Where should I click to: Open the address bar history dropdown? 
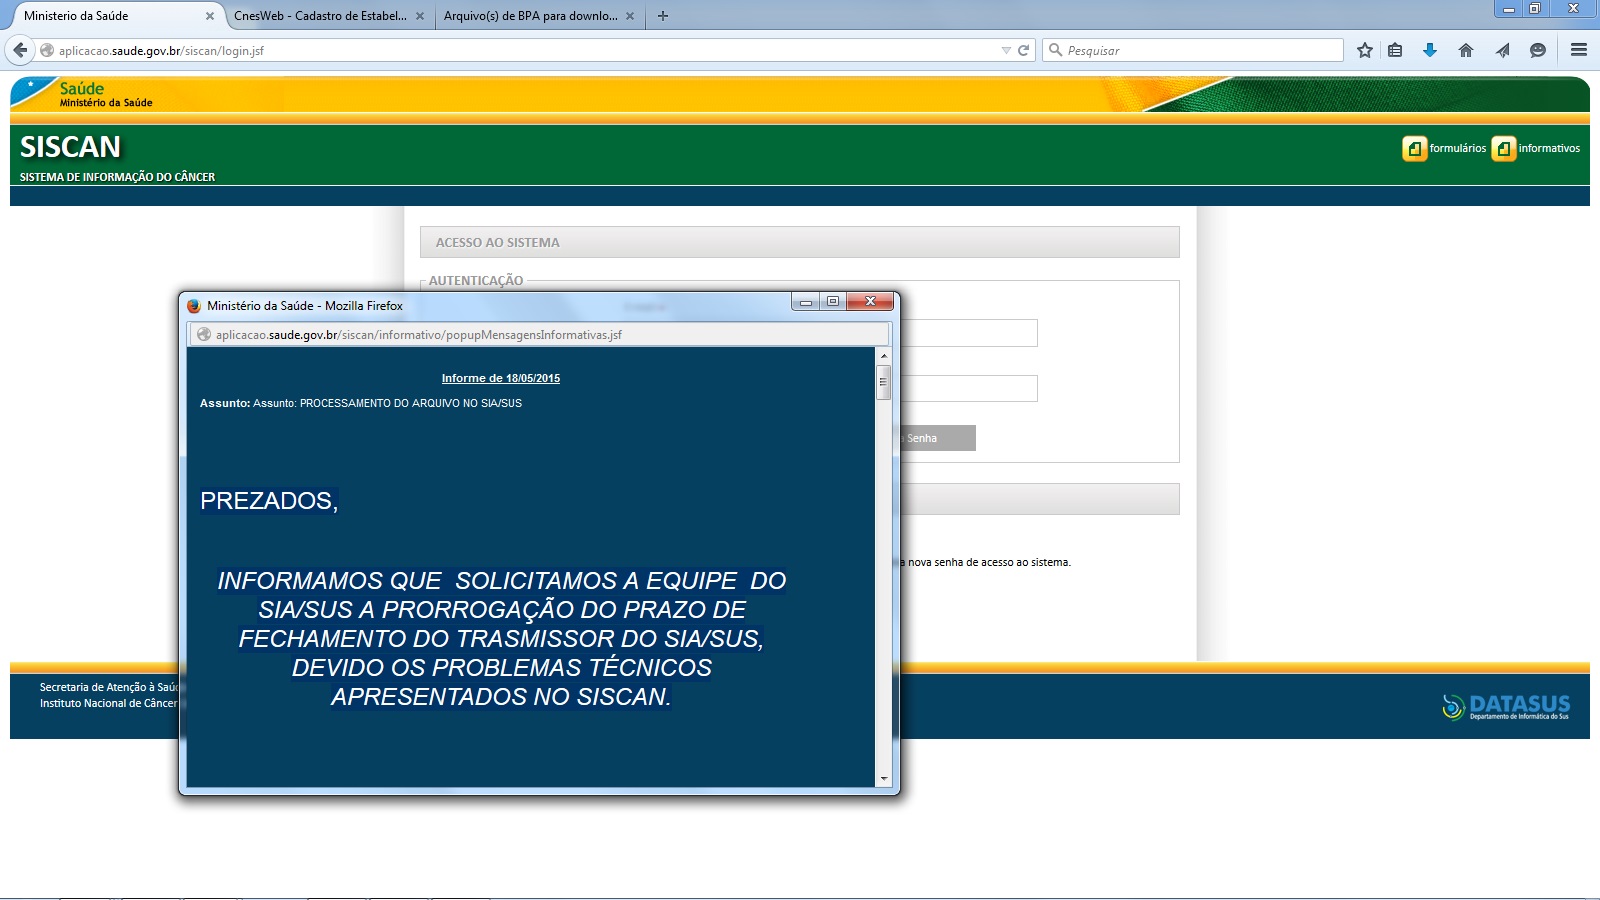[1005, 49]
